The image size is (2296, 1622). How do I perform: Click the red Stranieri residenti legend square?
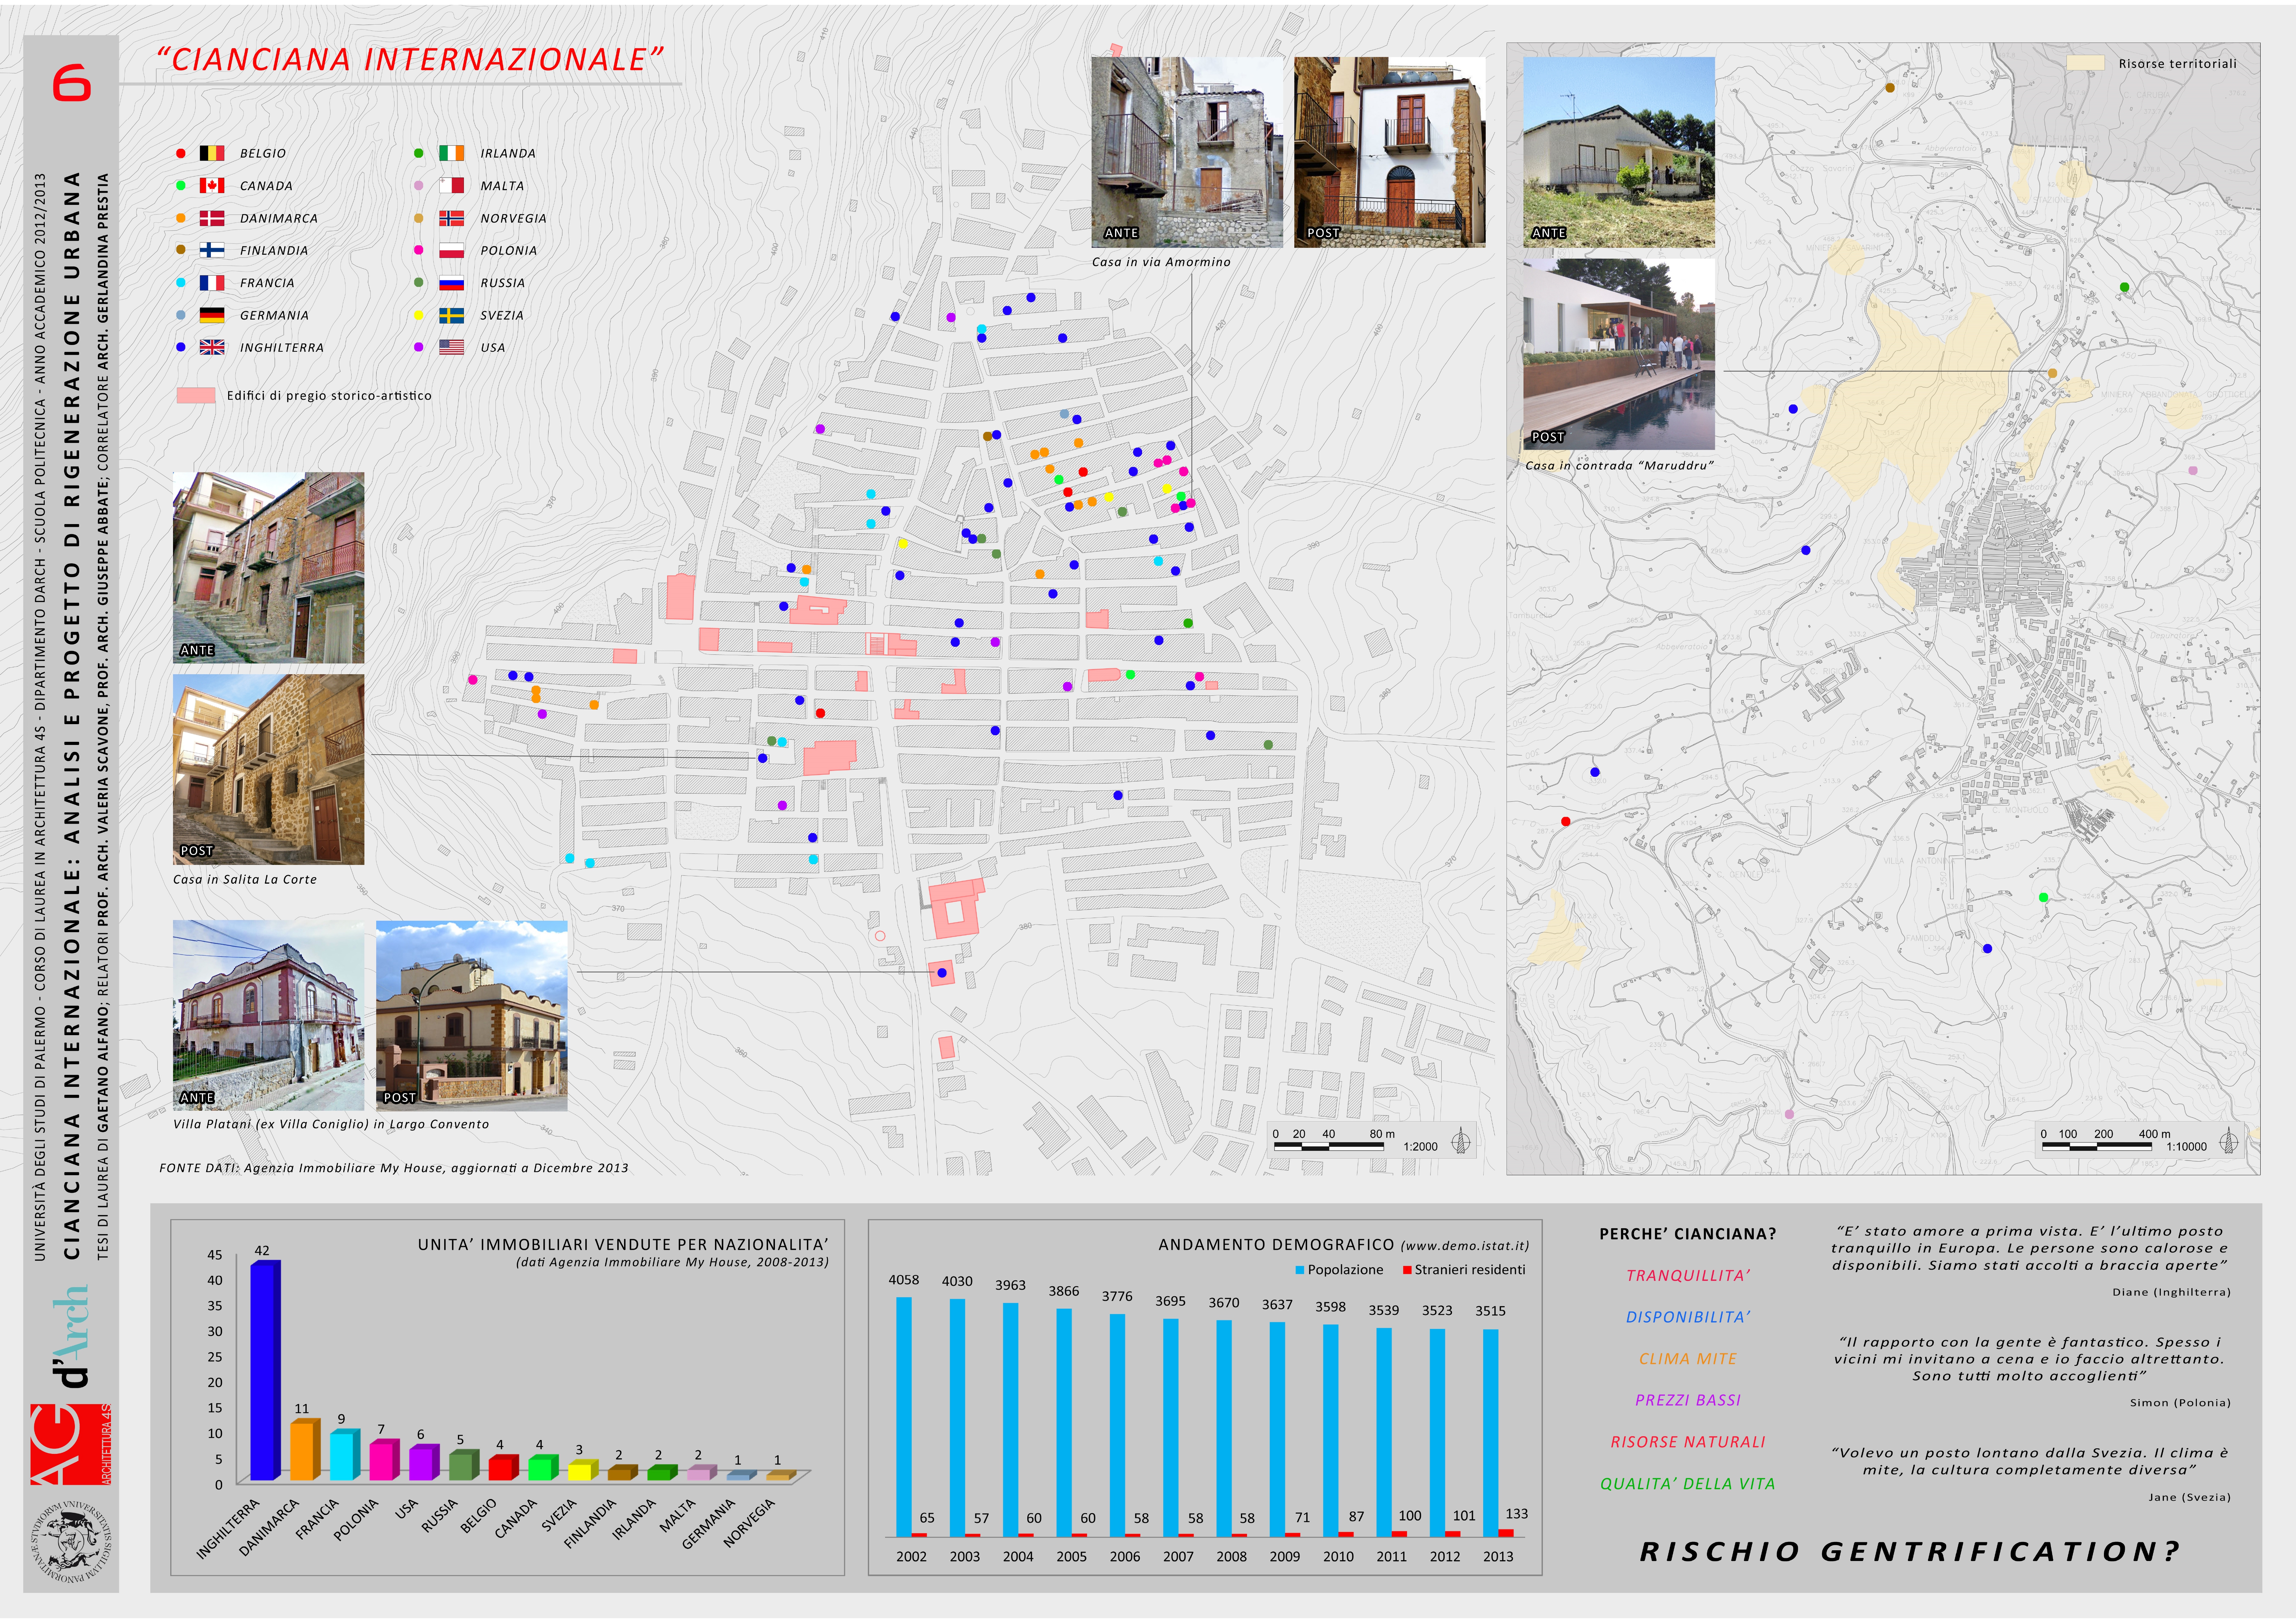[x=1407, y=1270]
